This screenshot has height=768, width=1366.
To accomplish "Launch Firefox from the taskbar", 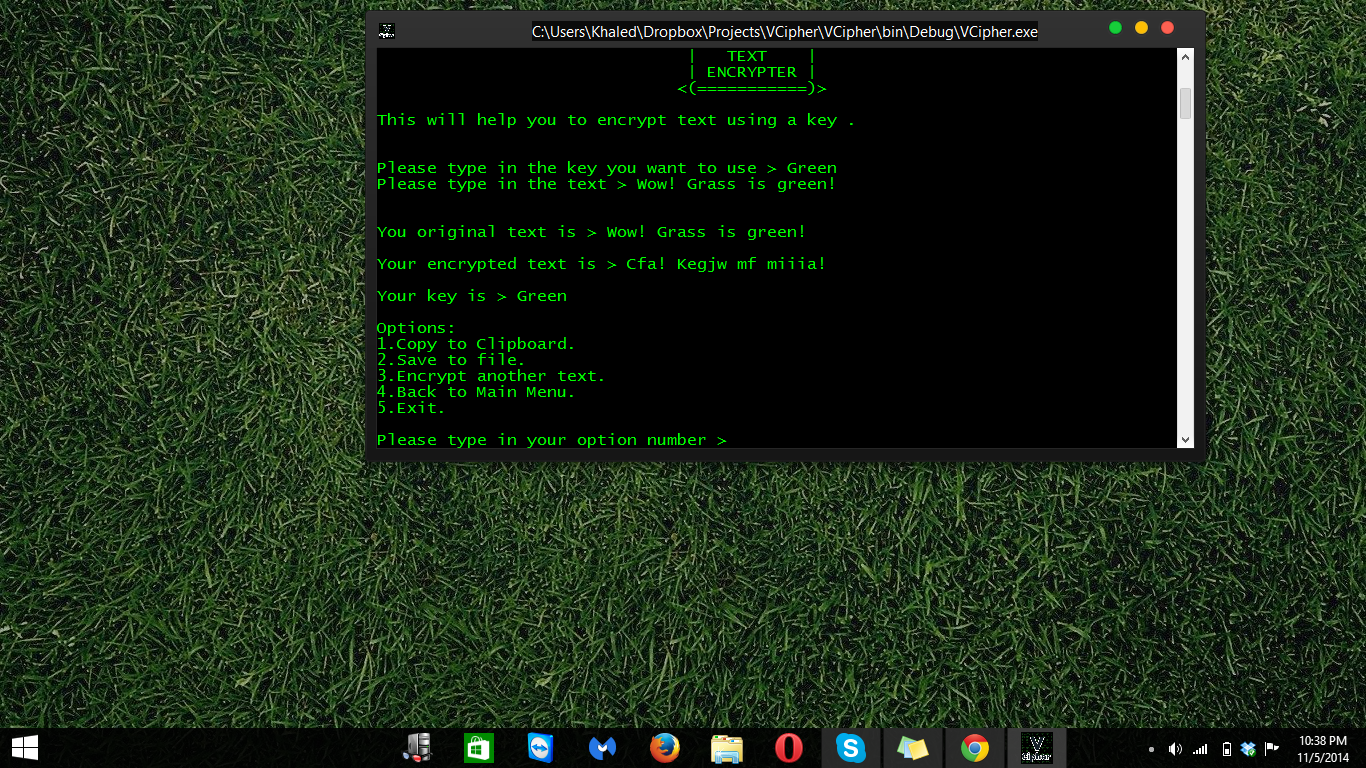I will 665,747.
